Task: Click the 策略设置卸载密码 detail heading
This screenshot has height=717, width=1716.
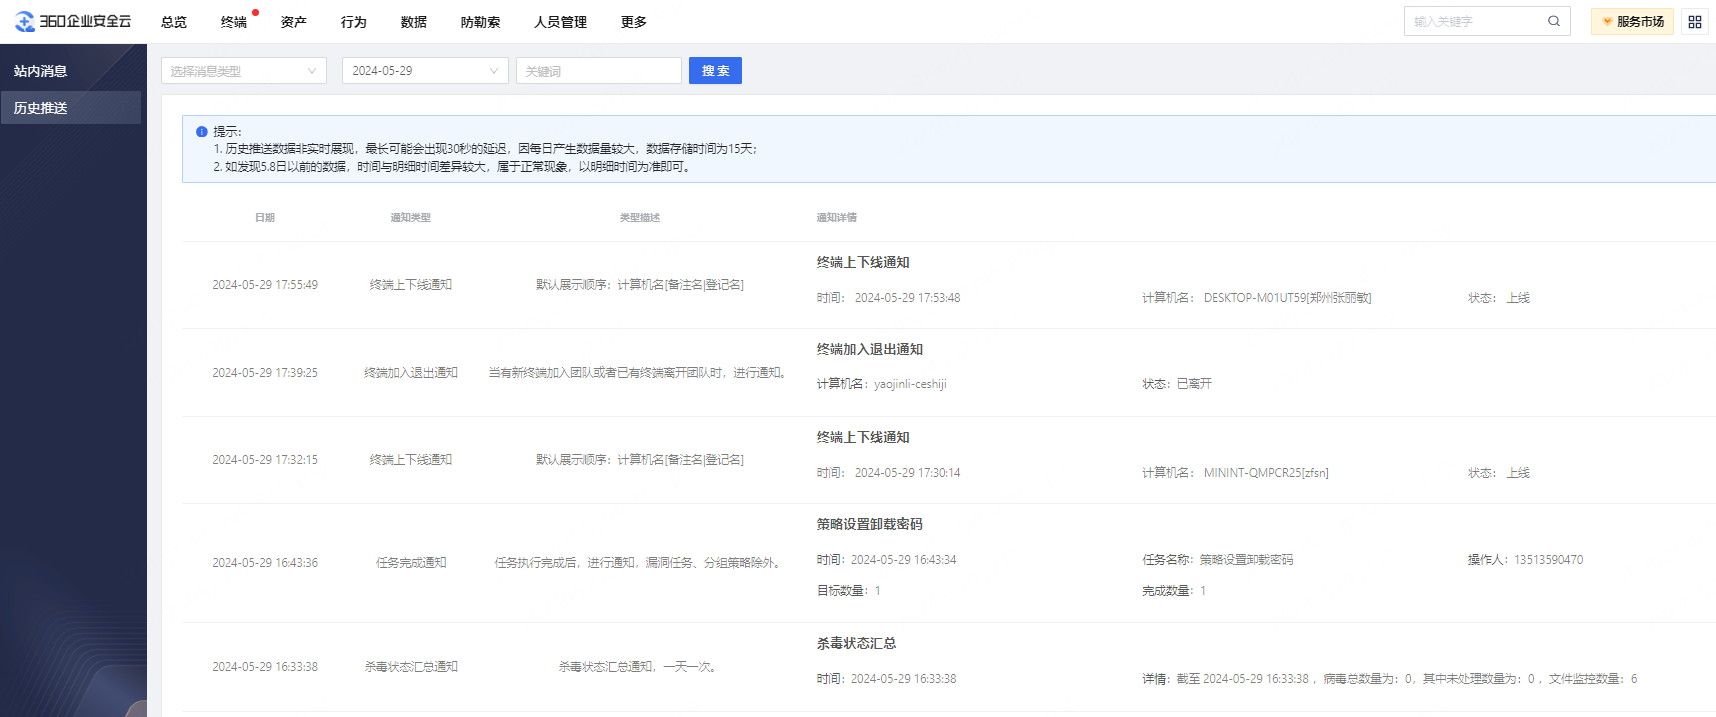Action: pyautogui.click(x=870, y=524)
